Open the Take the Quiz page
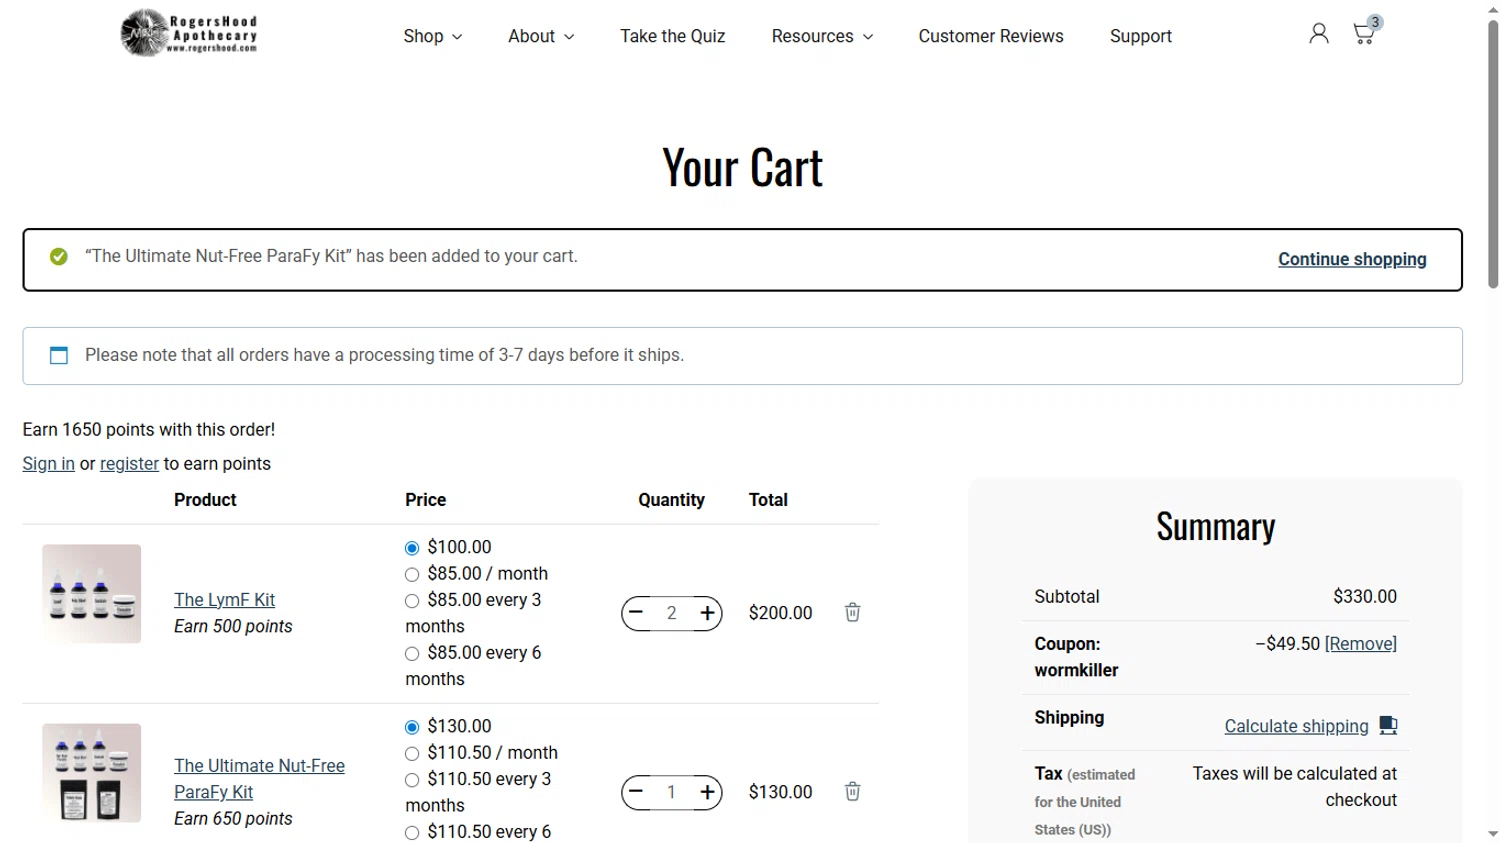 672,36
